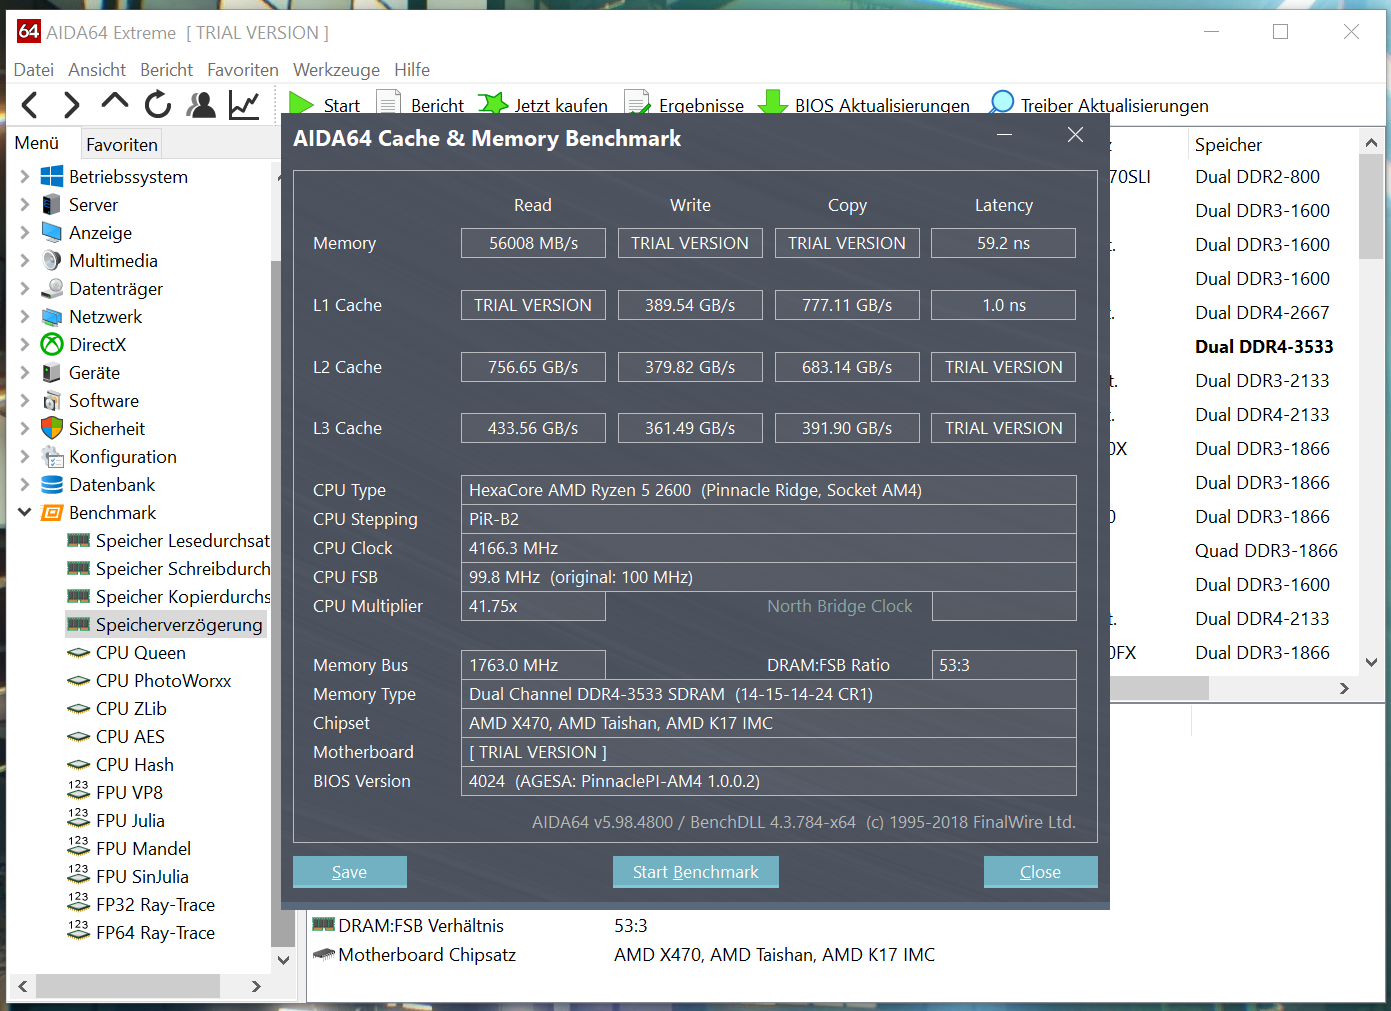1391x1011 pixels.
Task: Select FPU Julia benchmark
Action: pos(130,821)
